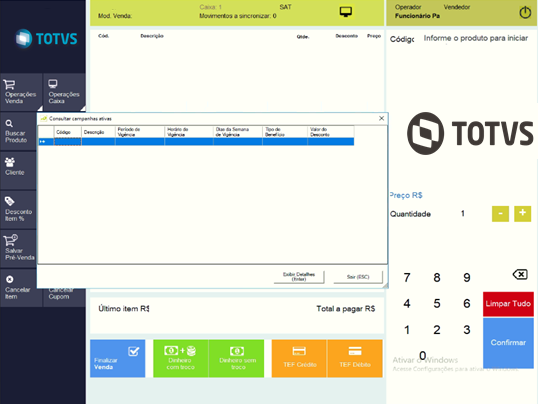Screen dimensions: 538x404
Task: Click Preço column header in sale list
Action: (374, 36)
